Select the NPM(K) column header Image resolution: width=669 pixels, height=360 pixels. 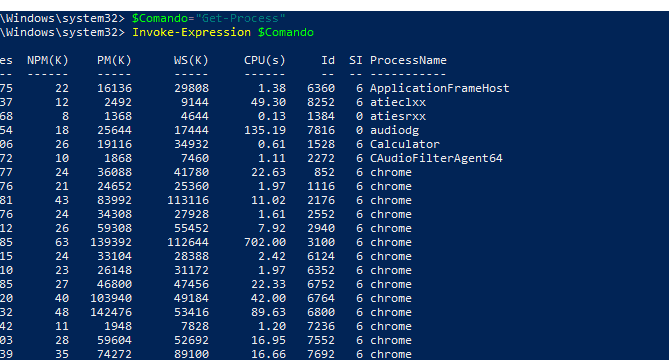click(x=48, y=60)
